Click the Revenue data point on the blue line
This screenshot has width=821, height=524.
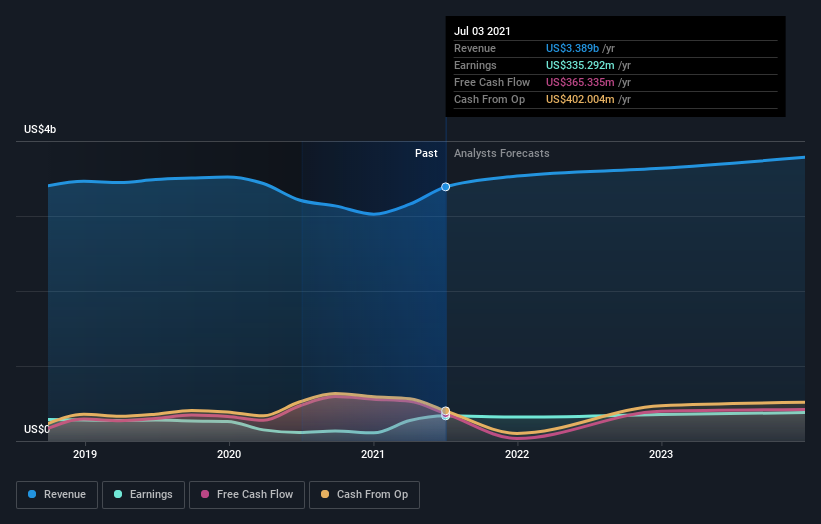pyautogui.click(x=446, y=187)
